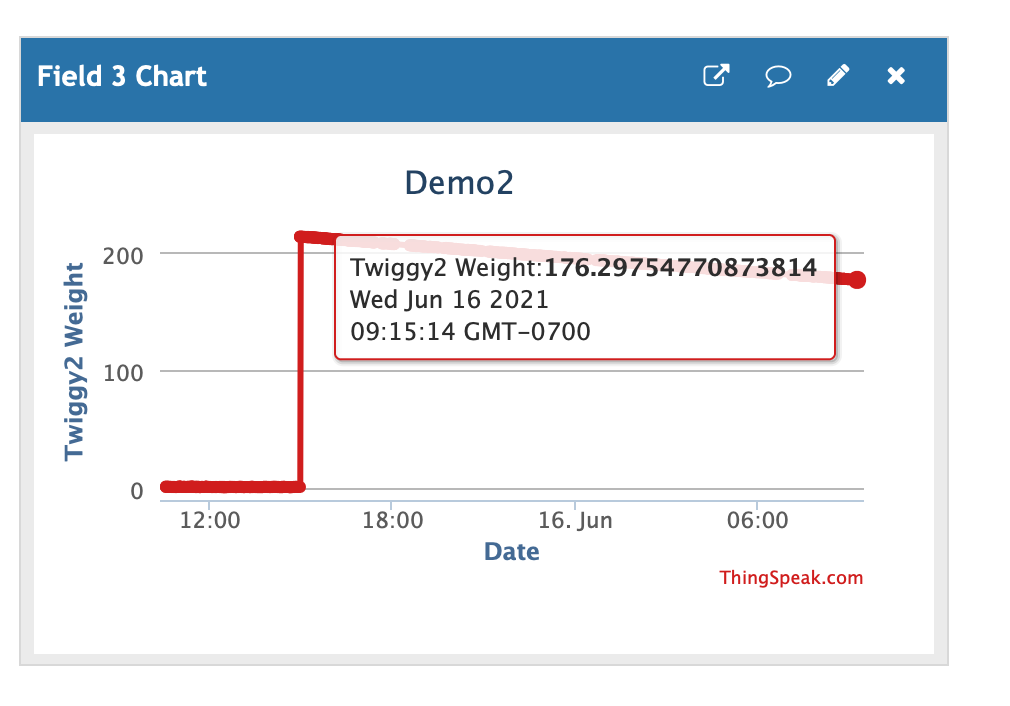This screenshot has width=1010, height=706.
Task: Click the peak data point after the jump
Action: tap(301, 237)
